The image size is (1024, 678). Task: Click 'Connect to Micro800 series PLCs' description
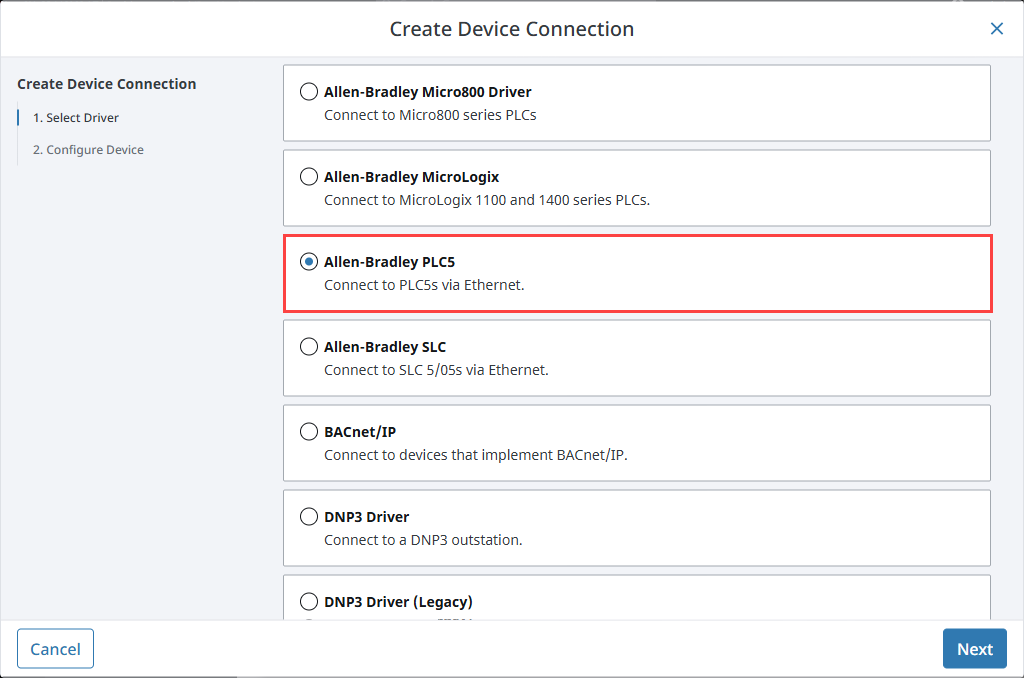tap(430, 115)
